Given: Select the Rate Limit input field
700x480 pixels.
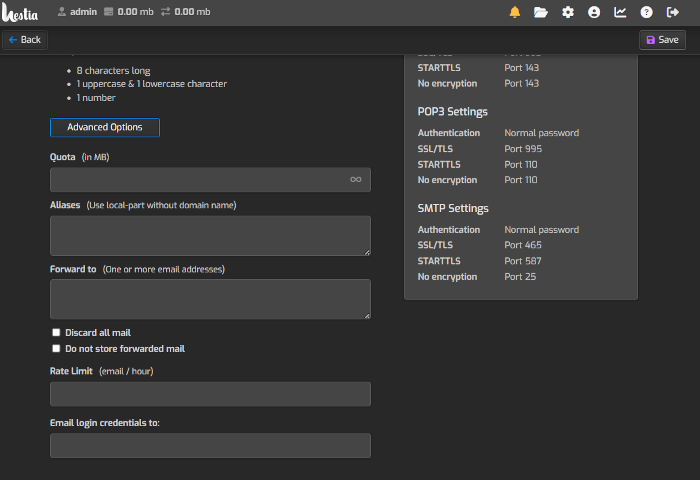Looking at the screenshot, I should [x=210, y=394].
